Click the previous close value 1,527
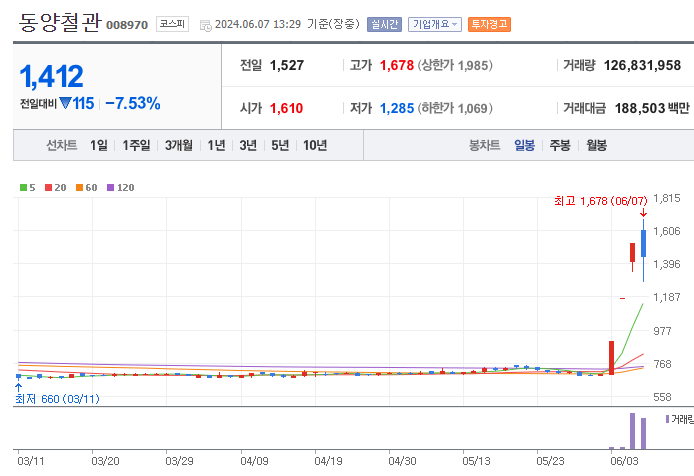 pos(287,66)
